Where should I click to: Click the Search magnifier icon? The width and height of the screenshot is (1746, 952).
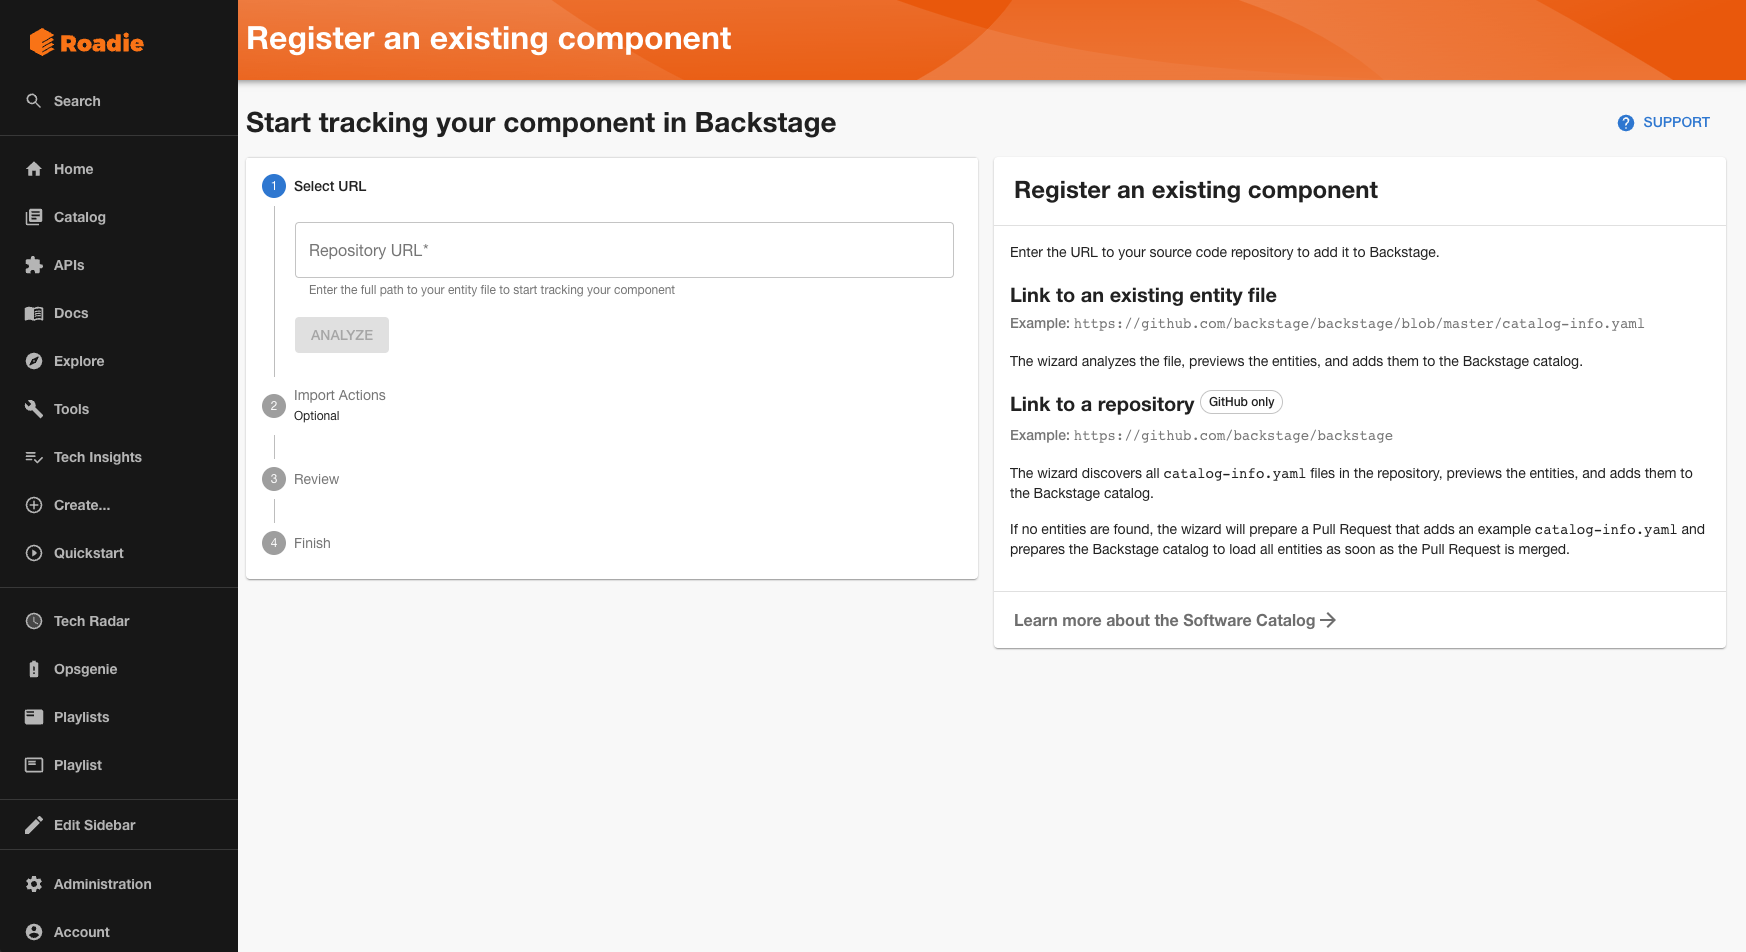(34, 101)
